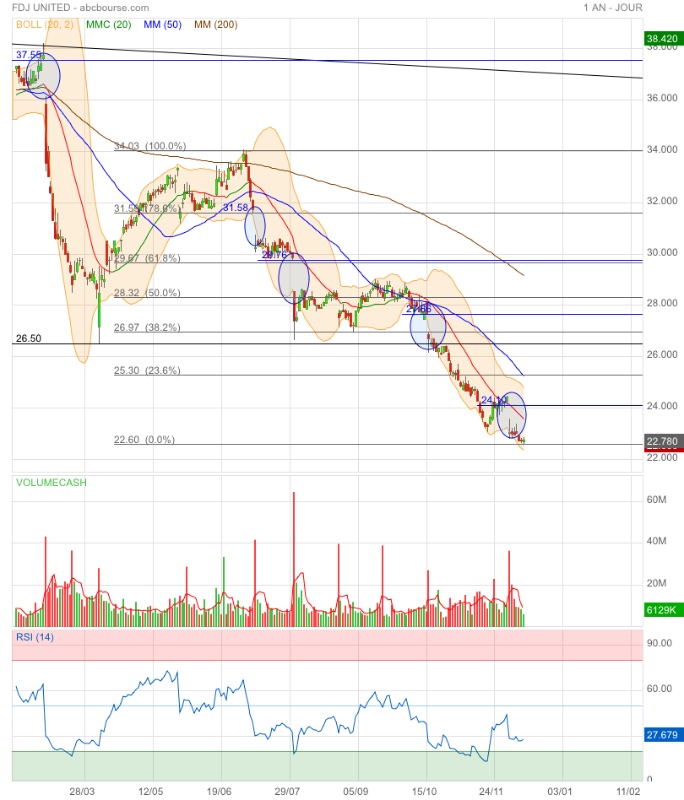684x800 pixels.
Task: Click the 22.780 current price tag
Action: coord(662,441)
